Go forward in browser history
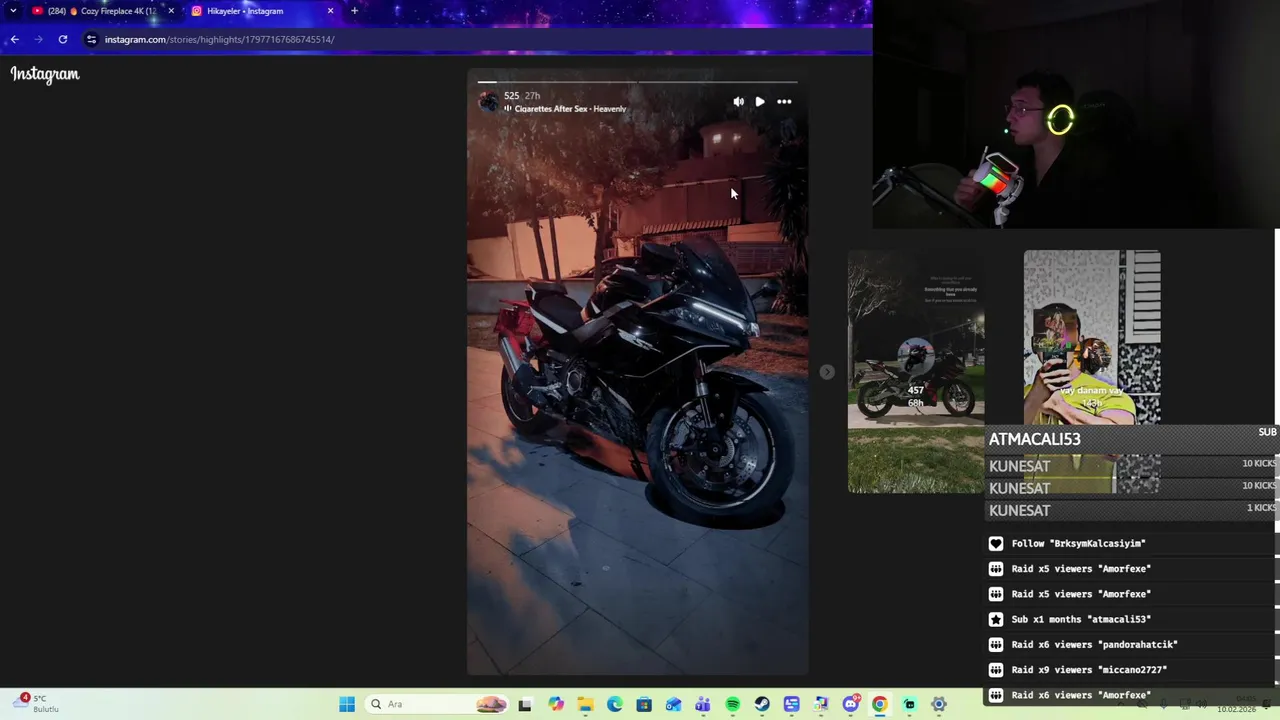This screenshot has height=720, width=1280. [x=39, y=39]
